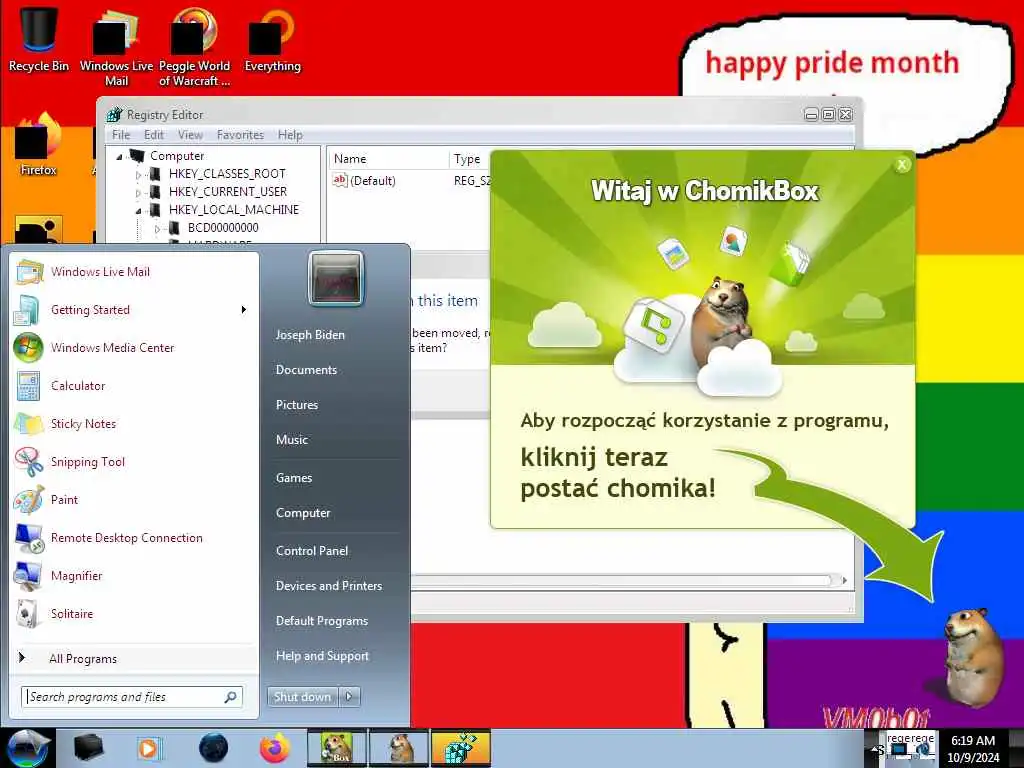Click the Magnifier icon in start menu
Screen dimensions: 1024x768
click(x=29, y=575)
